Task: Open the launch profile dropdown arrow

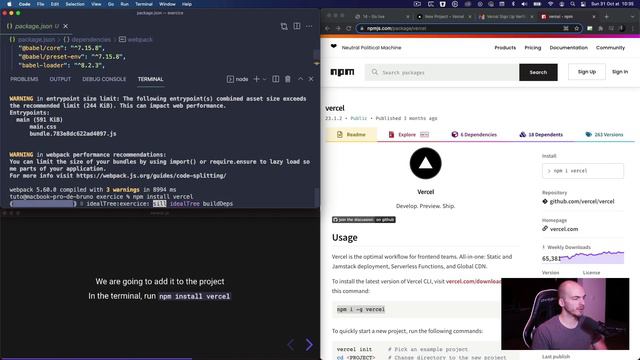Action: 264,79
